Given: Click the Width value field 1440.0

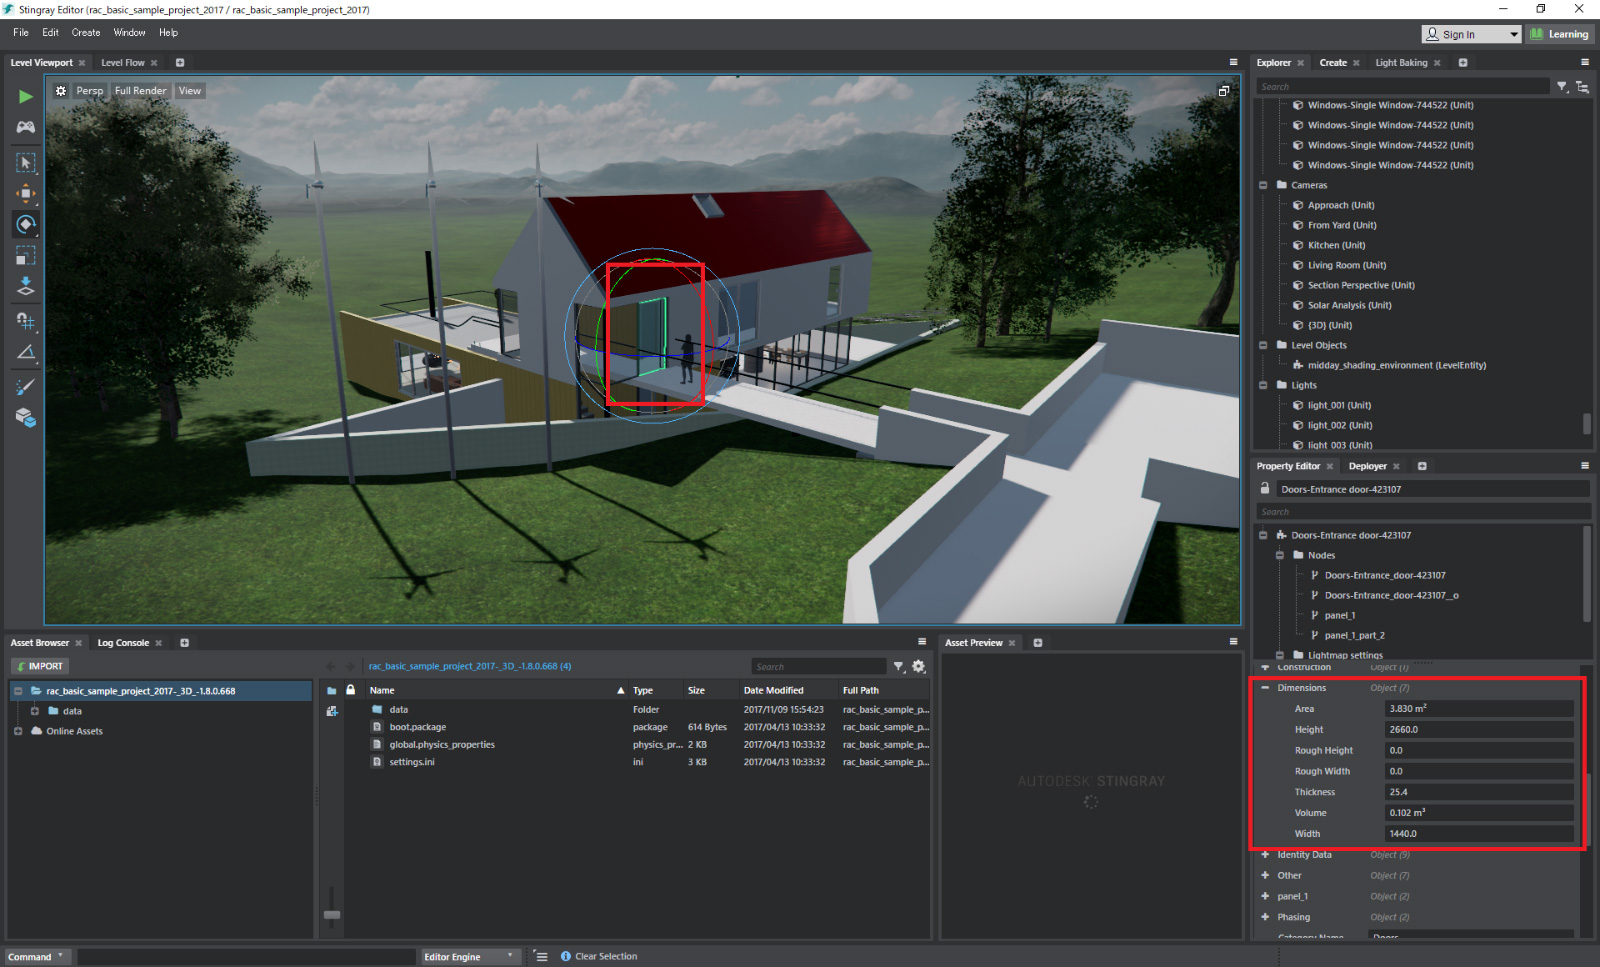Looking at the screenshot, I should [x=1480, y=834].
